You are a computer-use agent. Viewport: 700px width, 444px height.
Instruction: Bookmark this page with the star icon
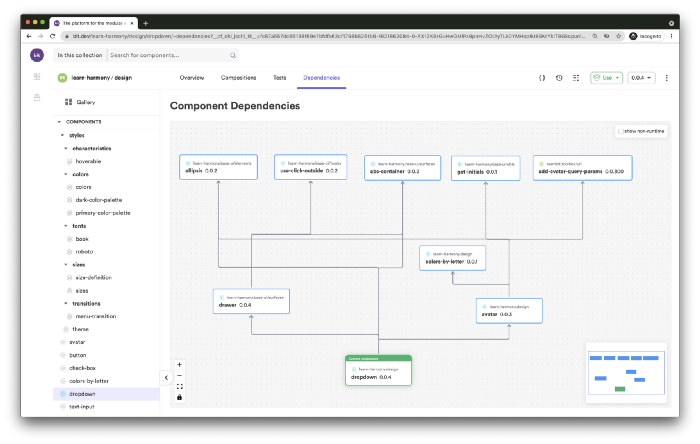point(618,36)
